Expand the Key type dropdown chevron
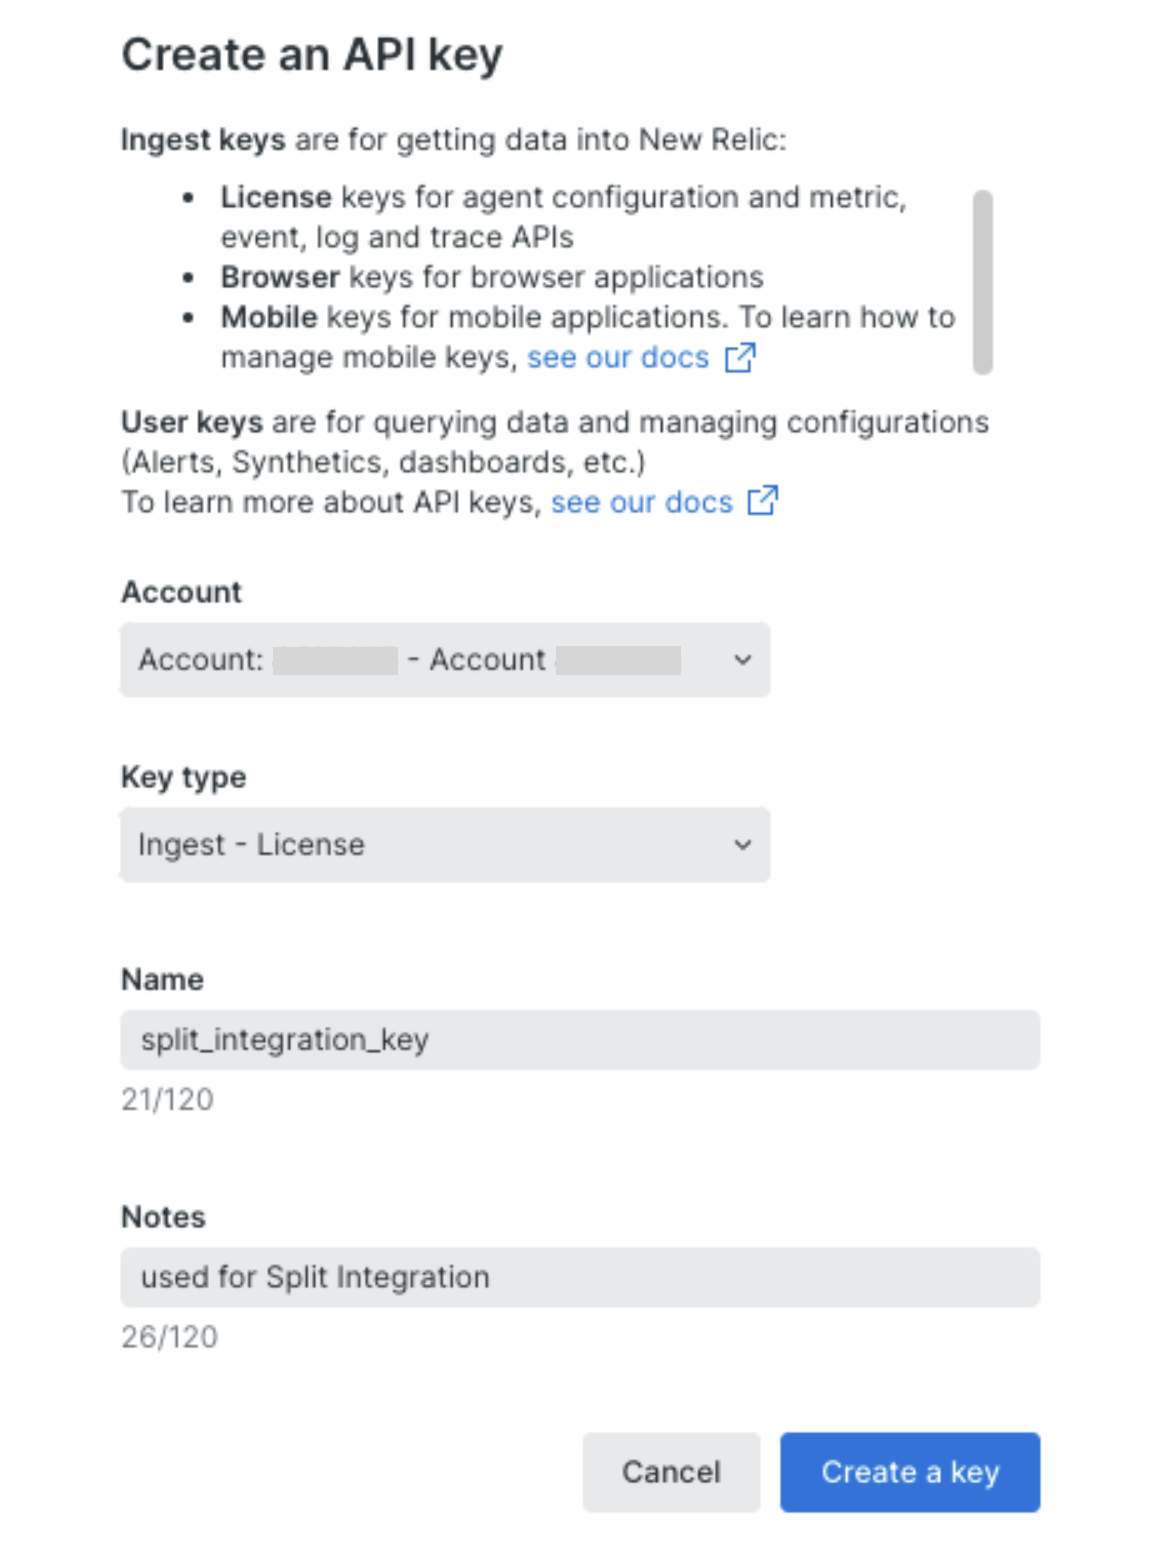This screenshot has height=1548, width=1170. (742, 845)
